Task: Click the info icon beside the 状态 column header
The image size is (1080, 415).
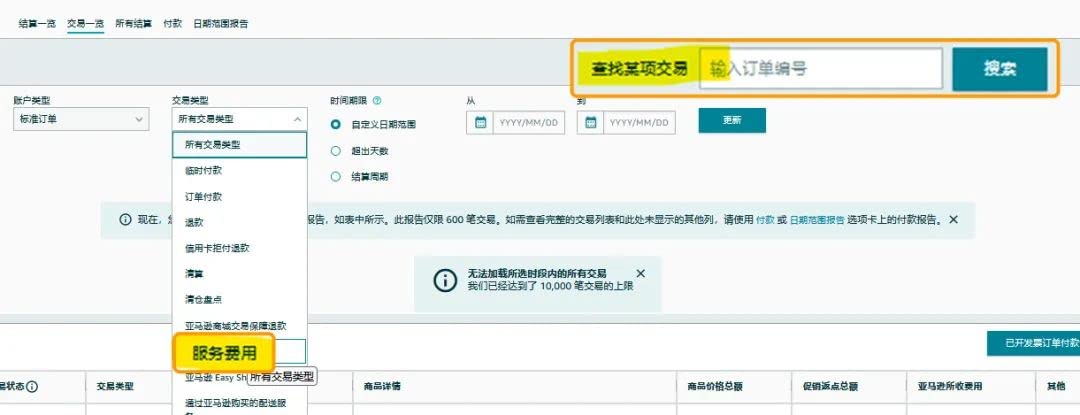Action: (32, 387)
